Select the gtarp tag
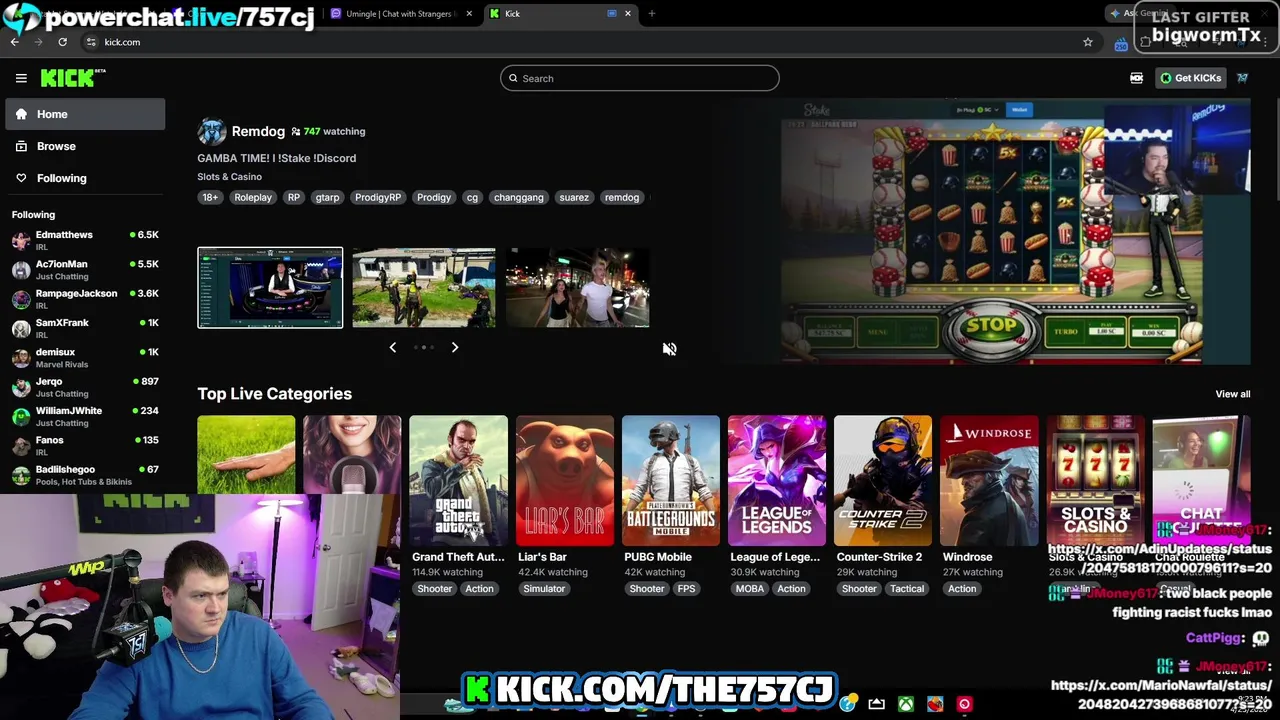Viewport: 1280px width, 720px height. pos(327,197)
